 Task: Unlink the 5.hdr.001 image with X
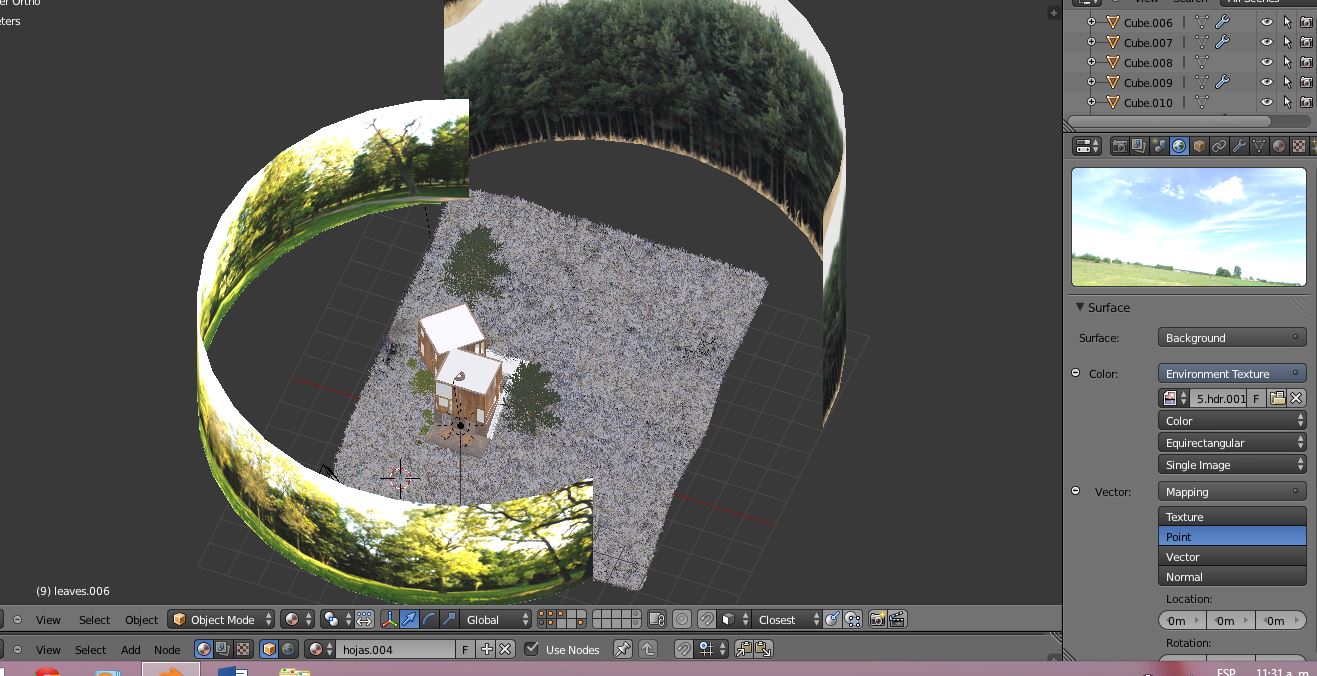click(x=1296, y=398)
